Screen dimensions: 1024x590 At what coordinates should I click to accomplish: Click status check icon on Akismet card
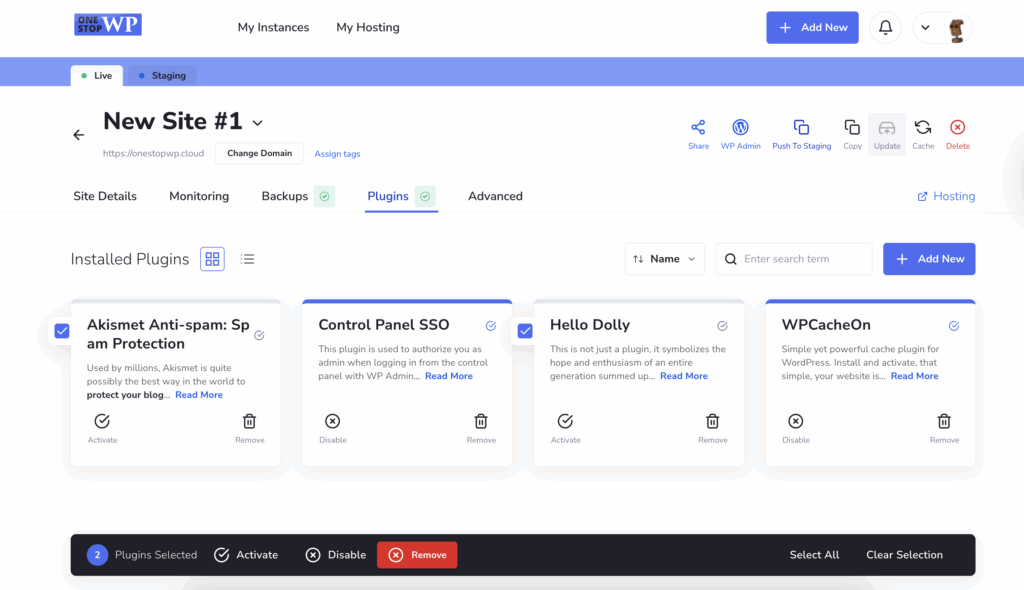click(259, 335)
